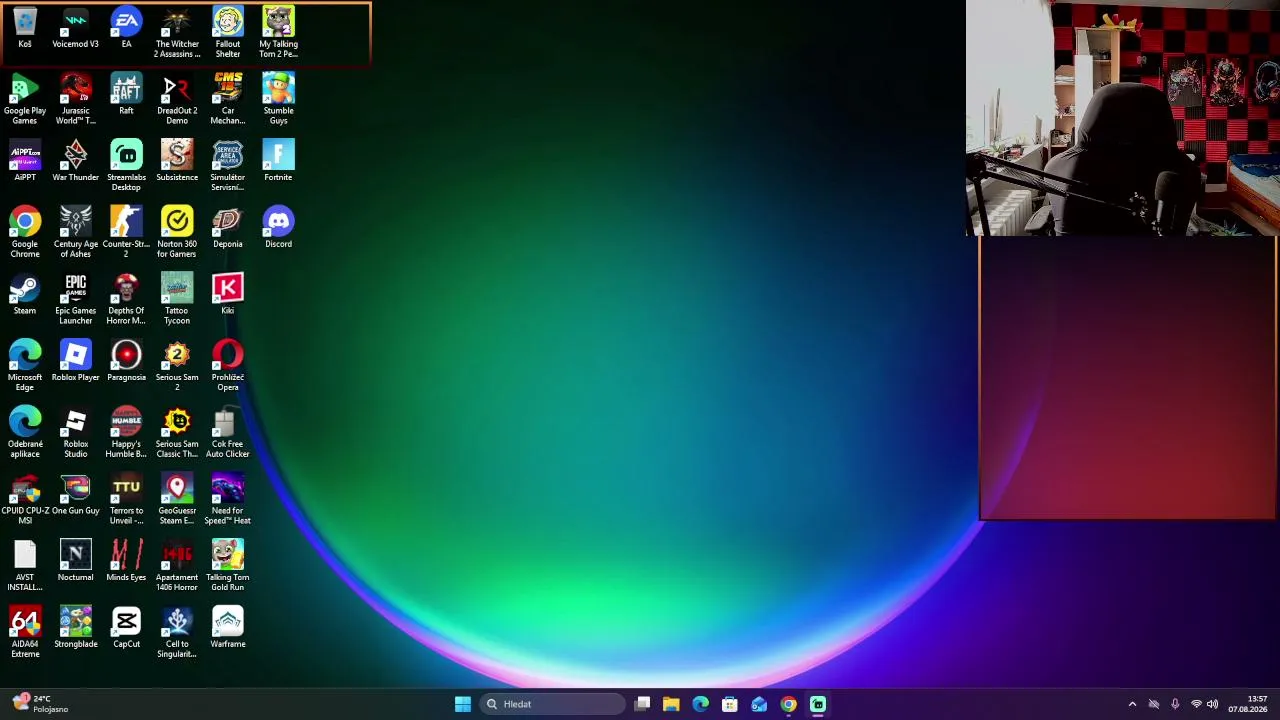Image resolution: width=1280 pixels, height=720 pixels.
Task: Open the Windows Start menu
Action: click(463, 704)
